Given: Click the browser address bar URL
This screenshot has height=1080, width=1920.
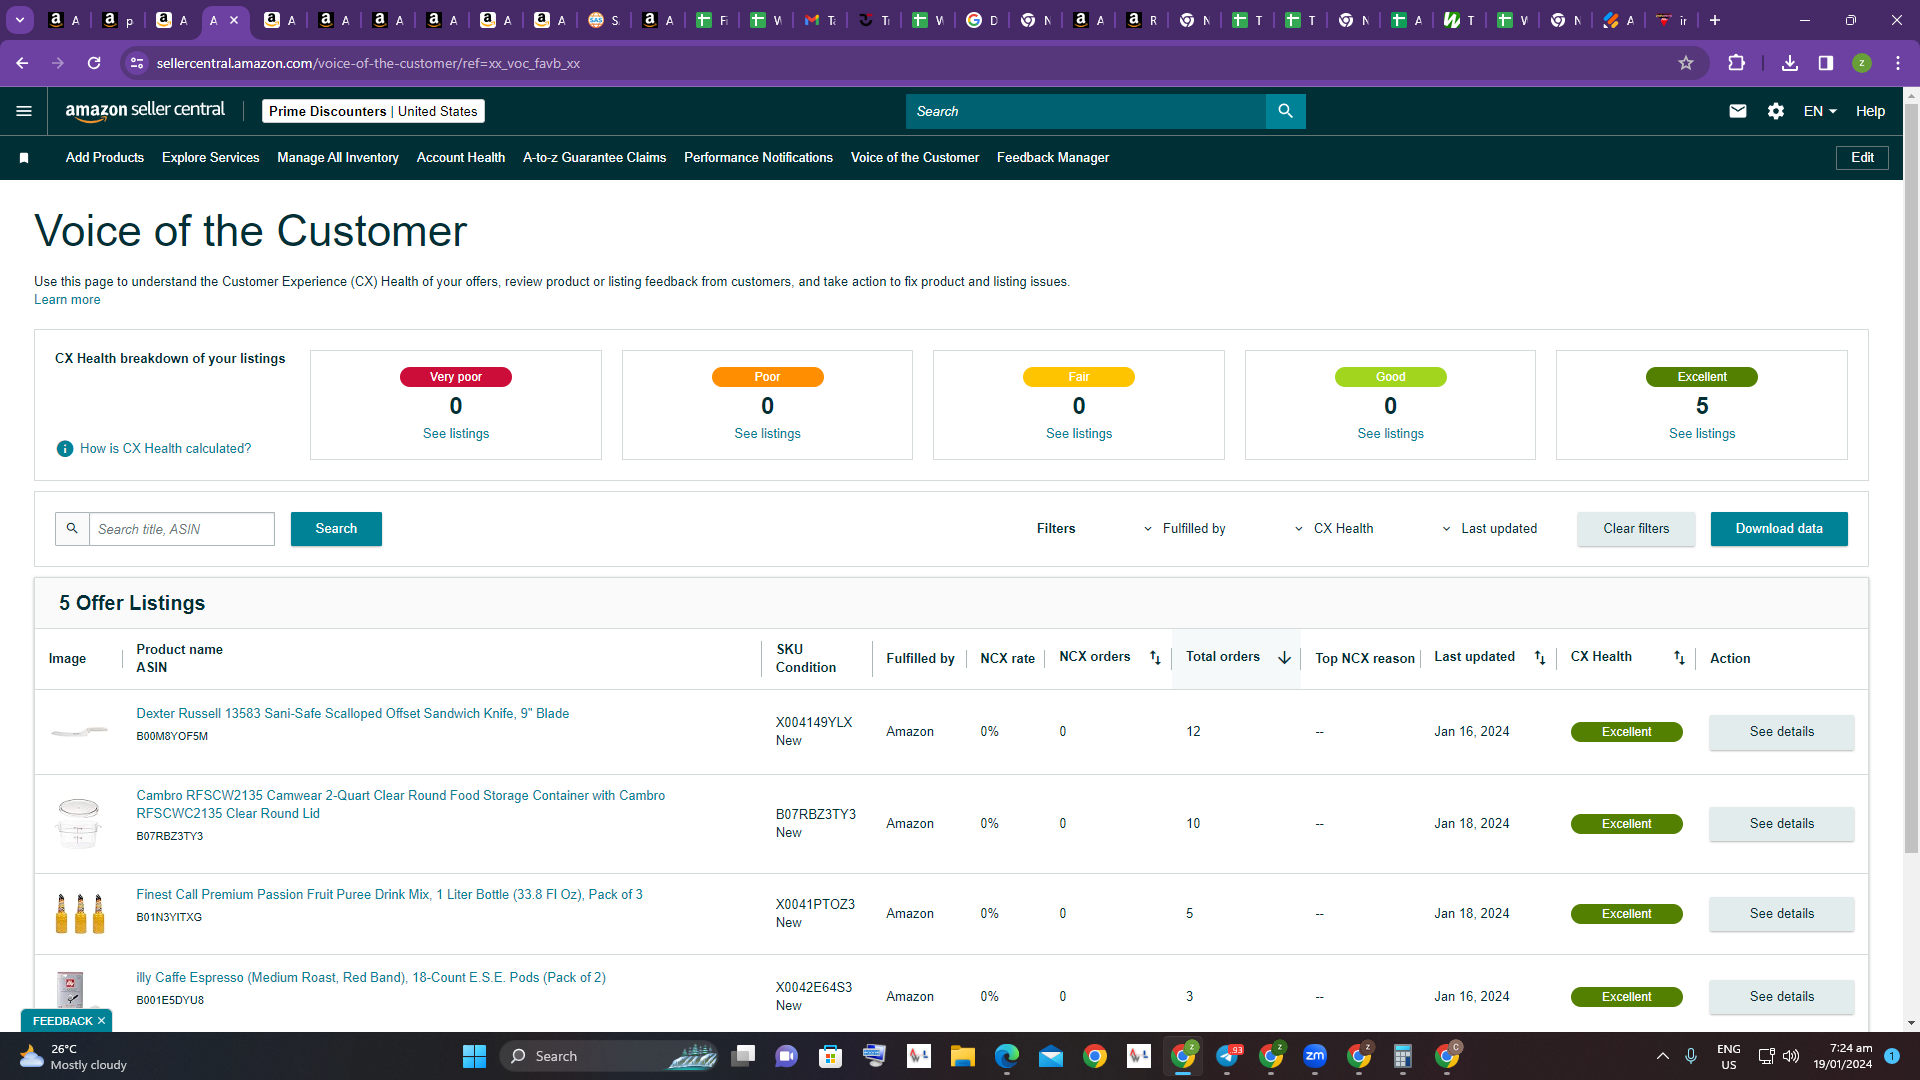Looking at the screenshot, I should pyautogui.click(x=368, y=63).
